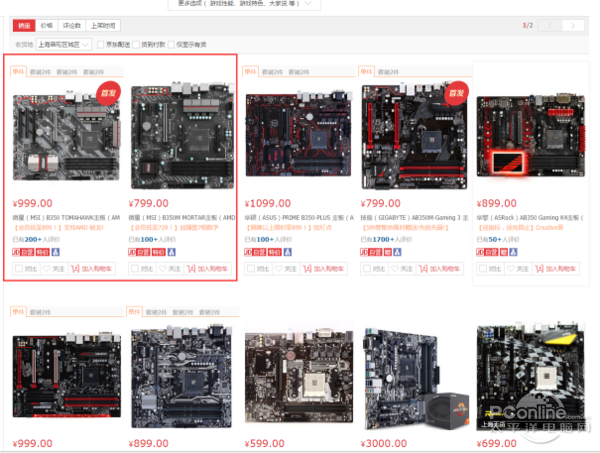Click 关注 heart on MSI B350M MORTAR
600x453 pixels.
(x=170, y=269)
